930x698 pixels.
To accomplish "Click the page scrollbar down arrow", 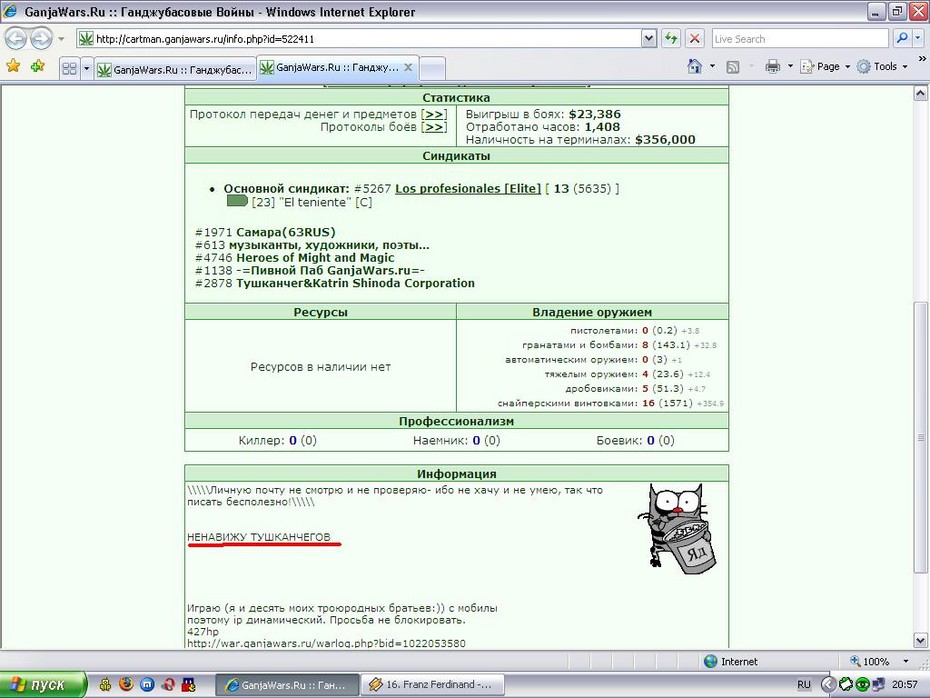I will coord(920,640).
